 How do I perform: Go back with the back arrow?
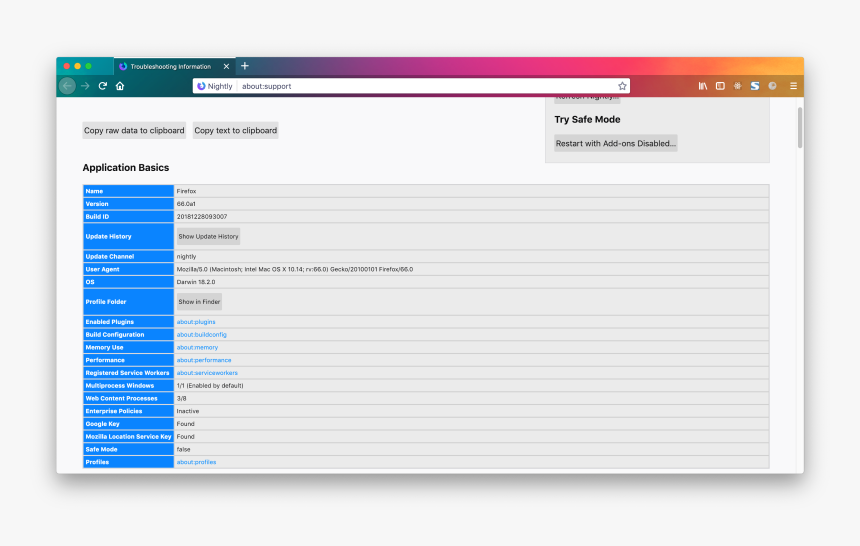[x=67, y=86]
